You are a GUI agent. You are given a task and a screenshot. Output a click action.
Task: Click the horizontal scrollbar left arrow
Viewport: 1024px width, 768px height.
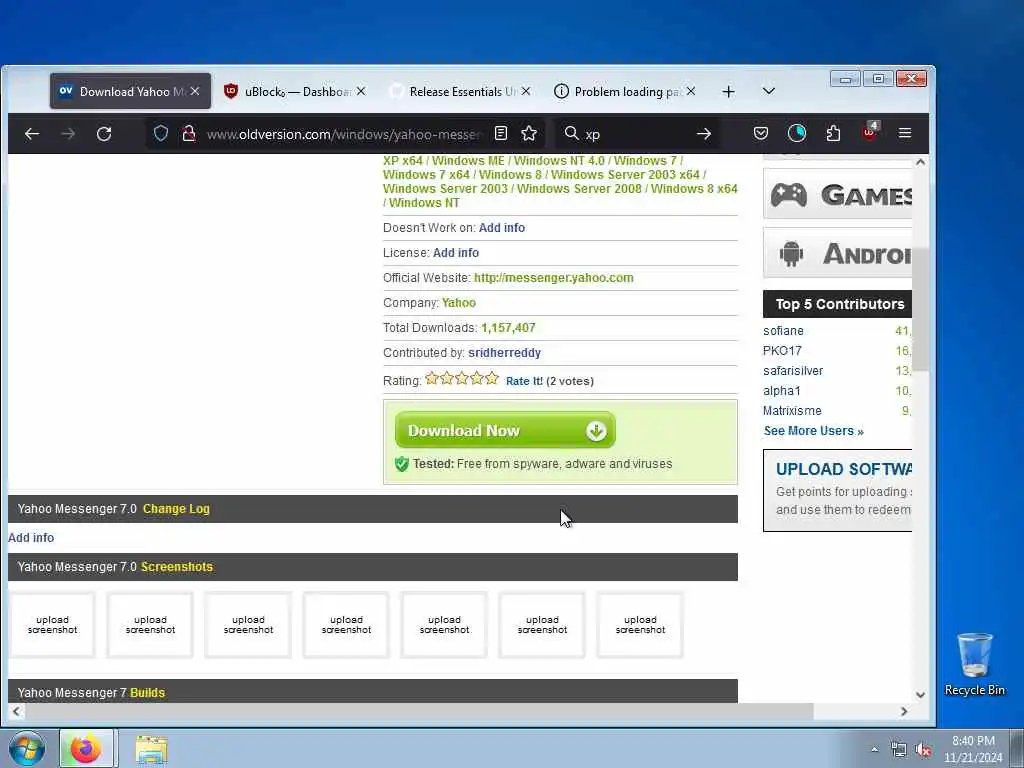[x=16, y=711]
